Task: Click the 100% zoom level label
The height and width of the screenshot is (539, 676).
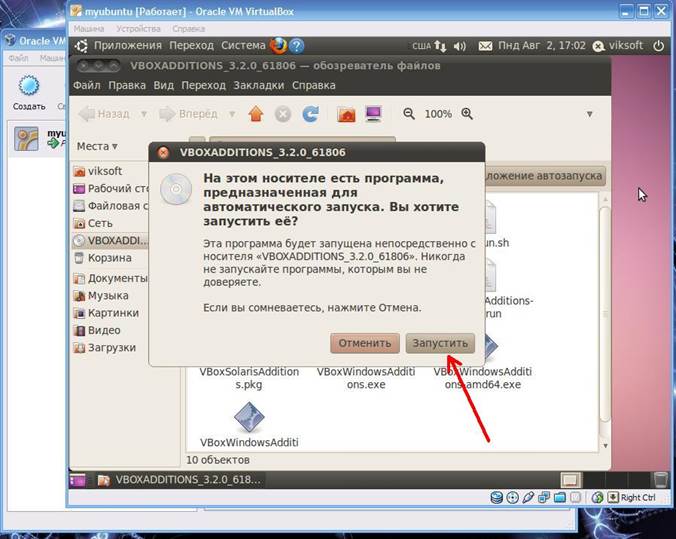Action: point(438,114)
